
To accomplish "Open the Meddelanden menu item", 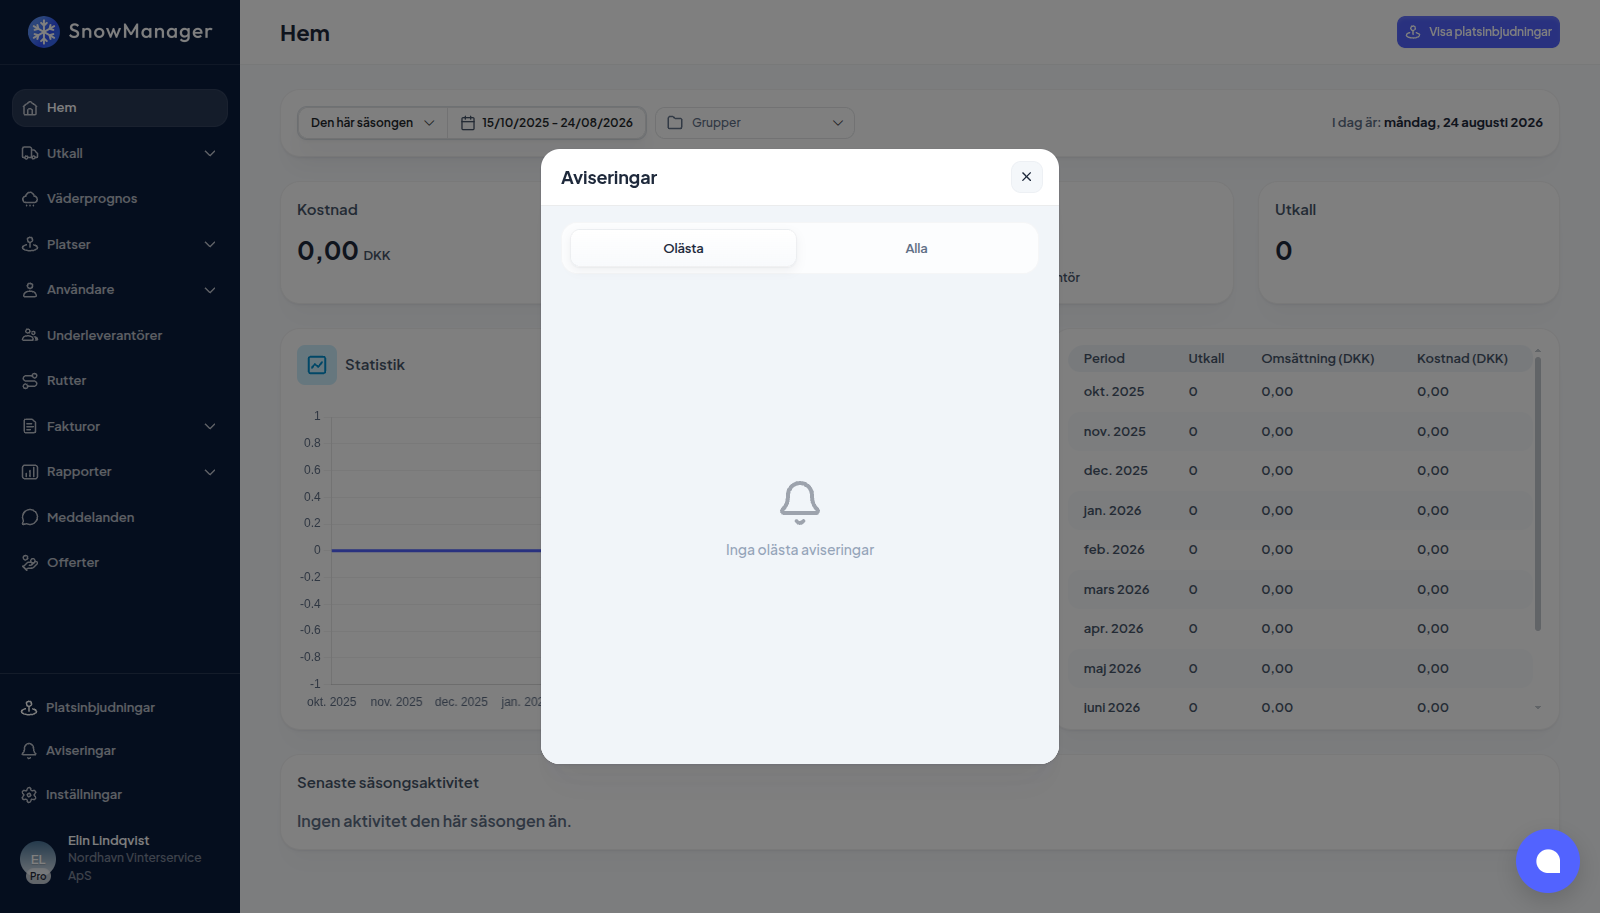I will point(120,517).
